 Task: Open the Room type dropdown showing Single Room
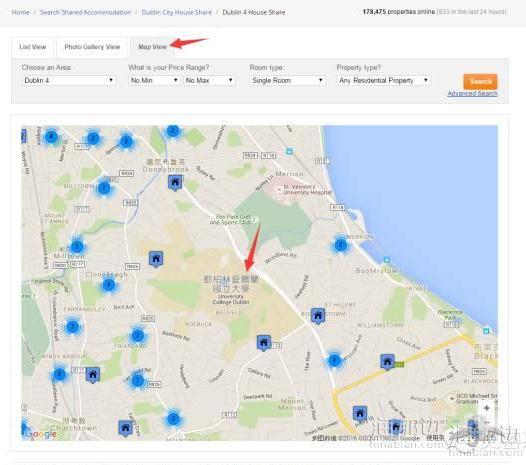[x=287, y=81]
